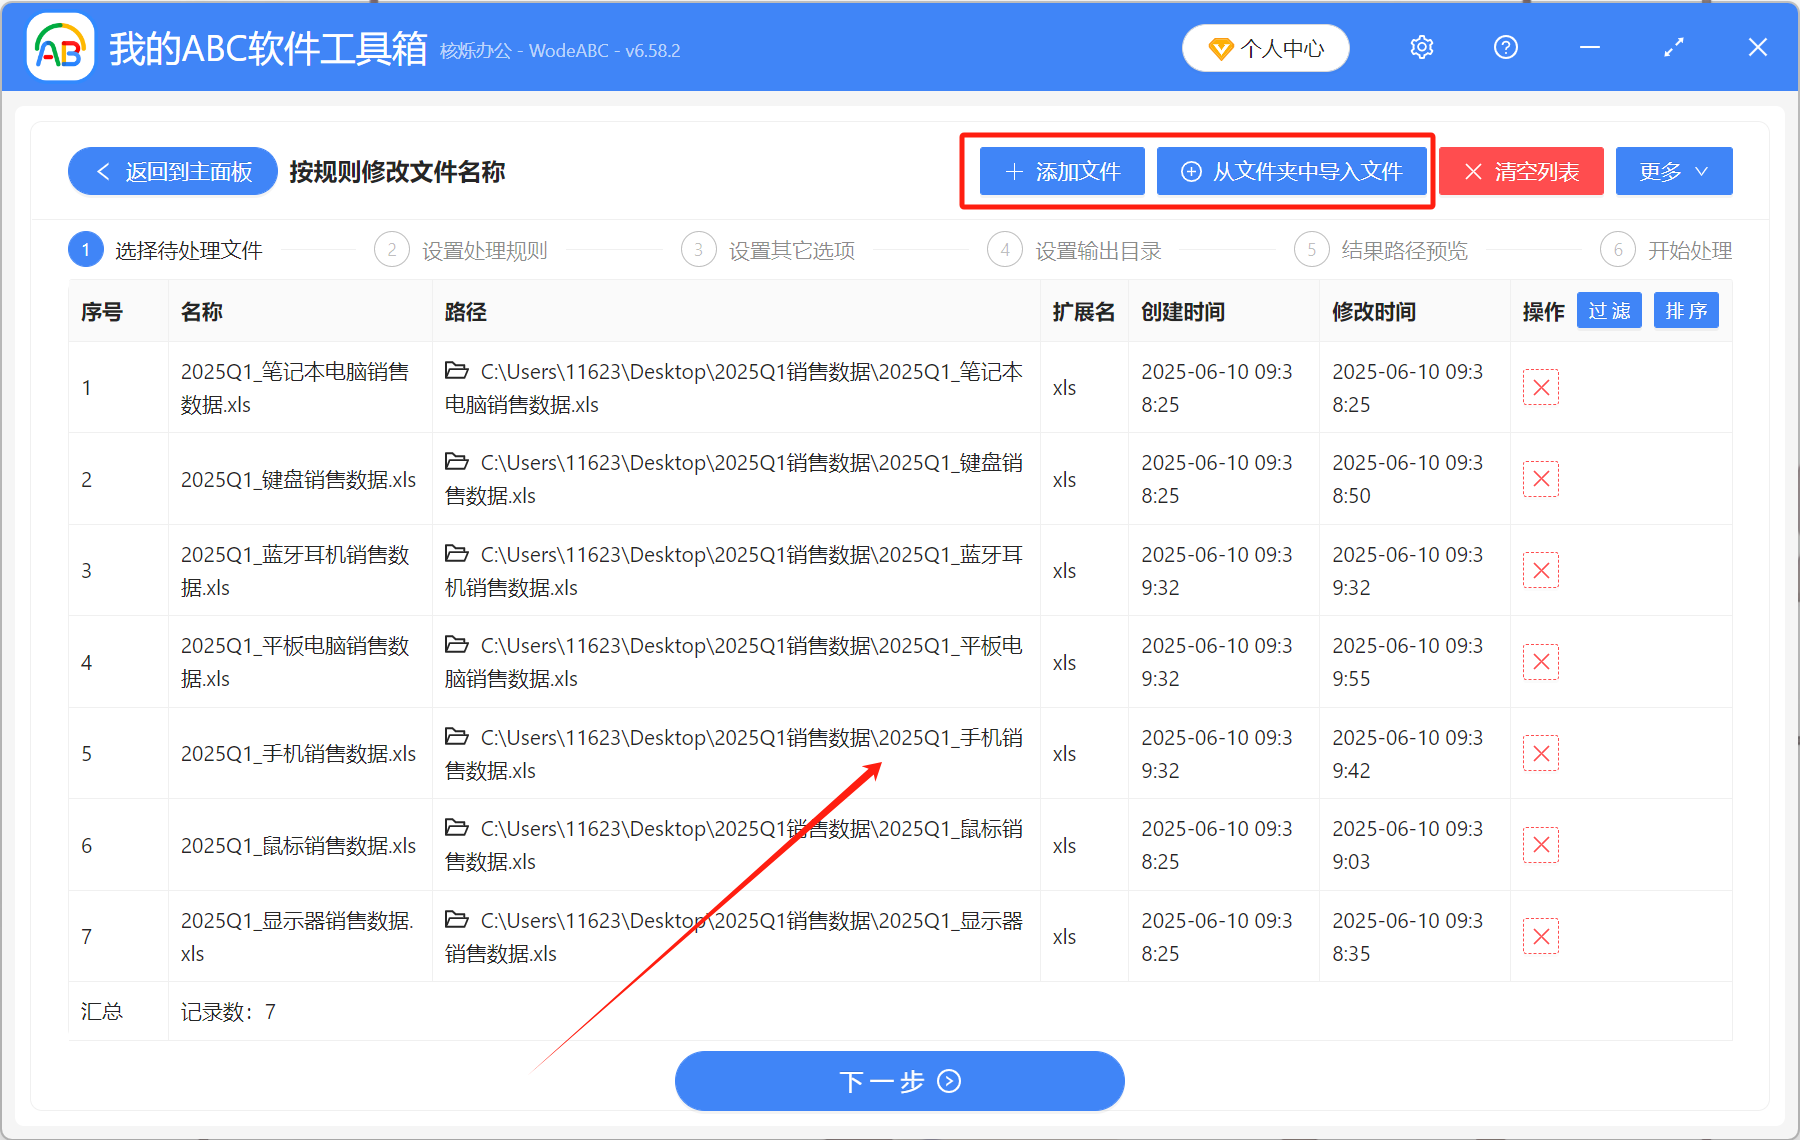Expand the 更多 dropdown
The width and height of the screenshot is (1800, 1140).
pos(1673,171)
